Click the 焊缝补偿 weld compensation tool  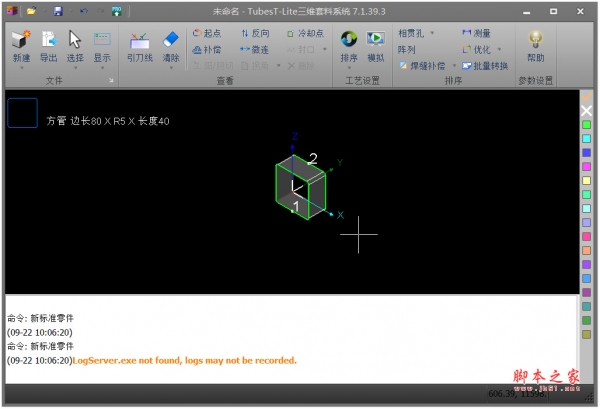tap(422, 66)
